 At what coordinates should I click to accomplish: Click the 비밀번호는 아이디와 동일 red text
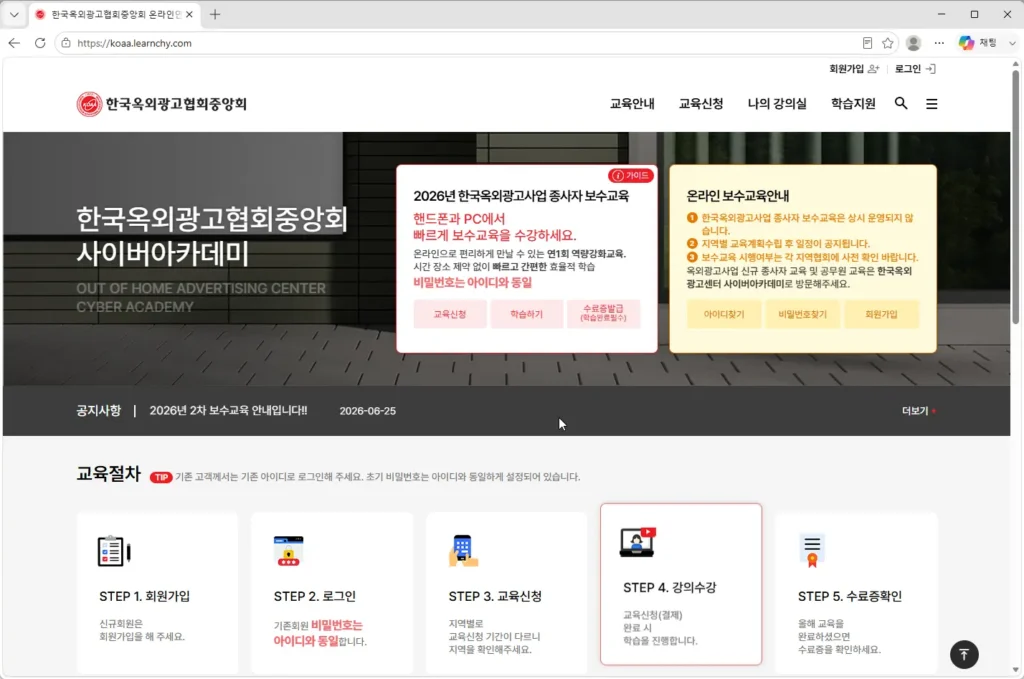[x=472, y=282]
